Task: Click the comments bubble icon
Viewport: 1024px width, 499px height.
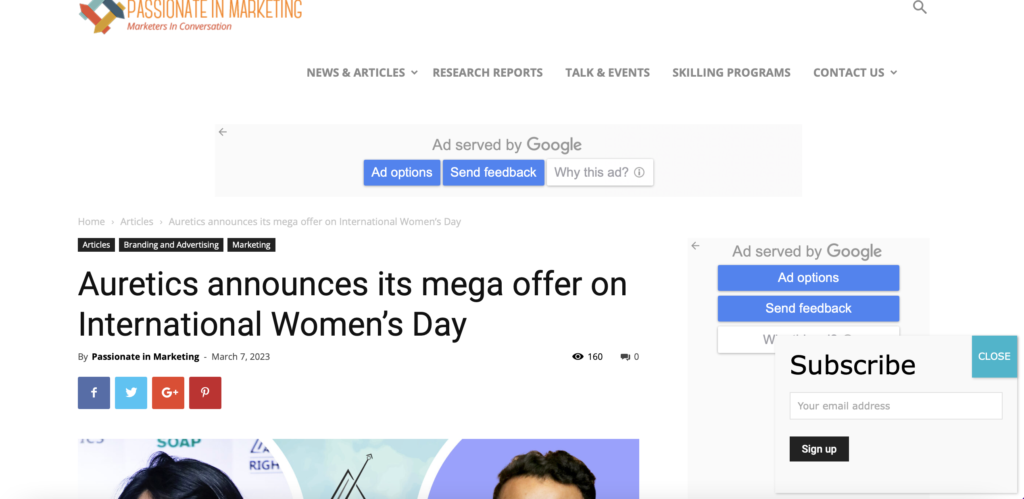Action: [625, 357]
